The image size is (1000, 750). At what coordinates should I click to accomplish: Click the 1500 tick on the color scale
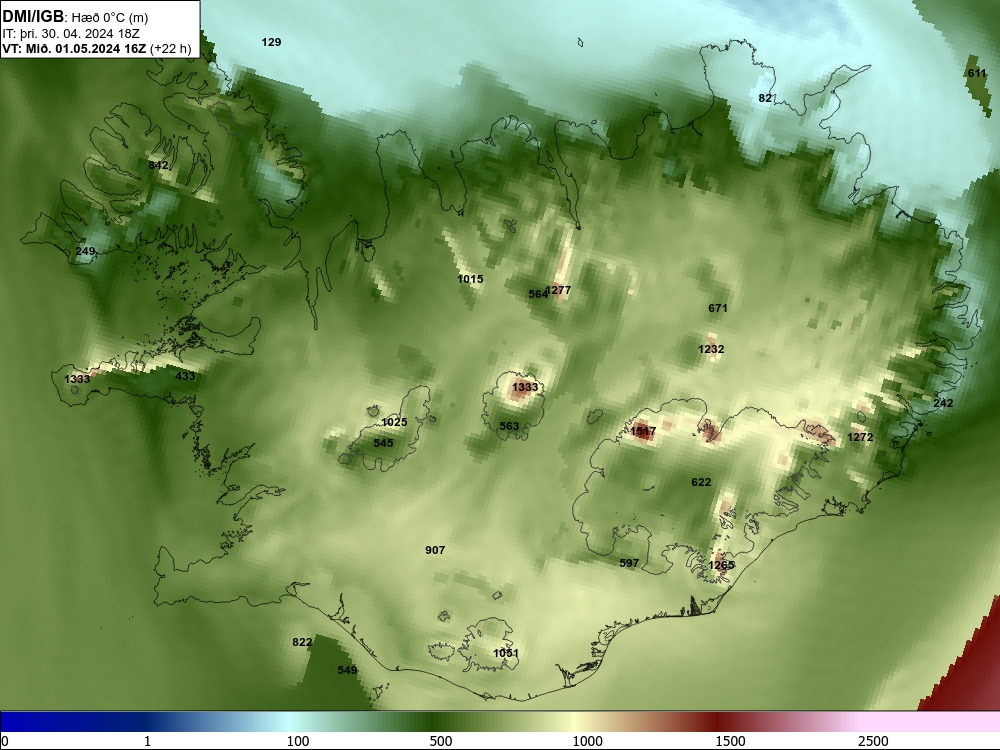pyautogui.click(x=730, y=741)
